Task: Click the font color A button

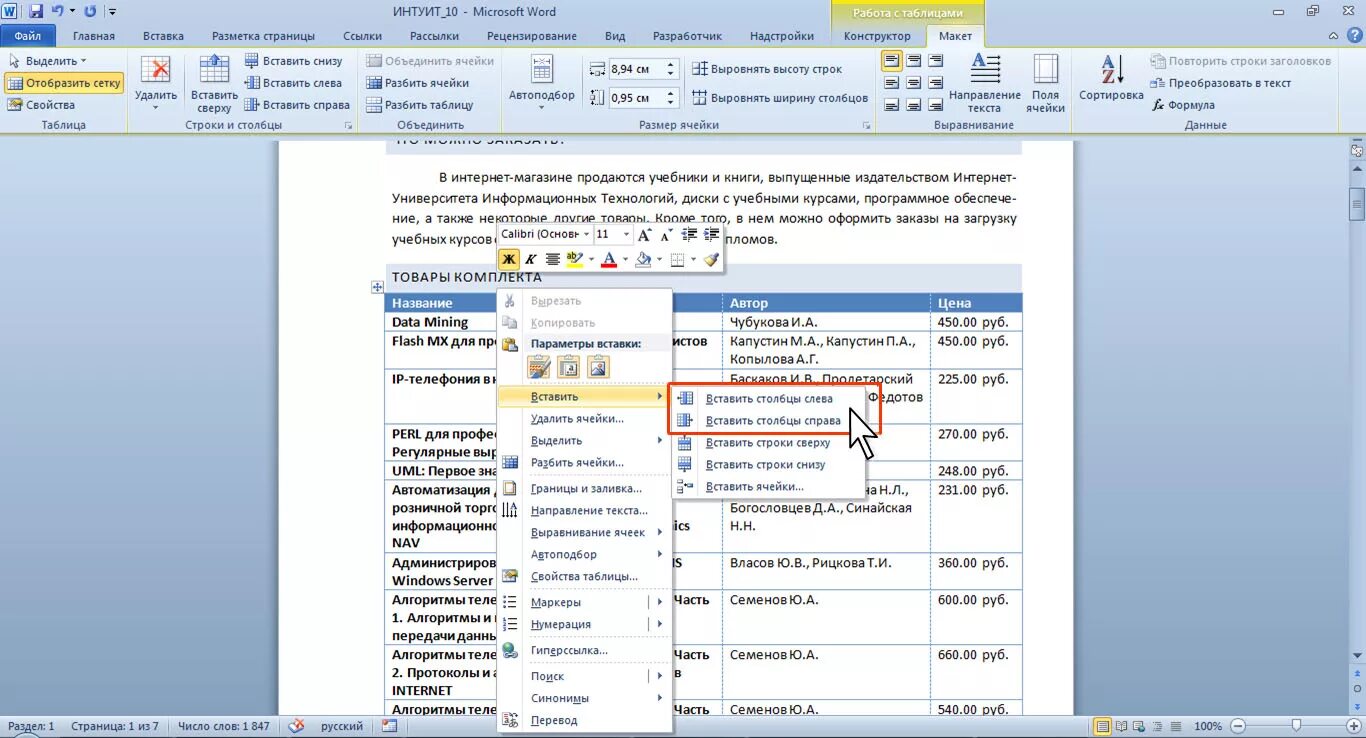Action: [x=609, y=259]
